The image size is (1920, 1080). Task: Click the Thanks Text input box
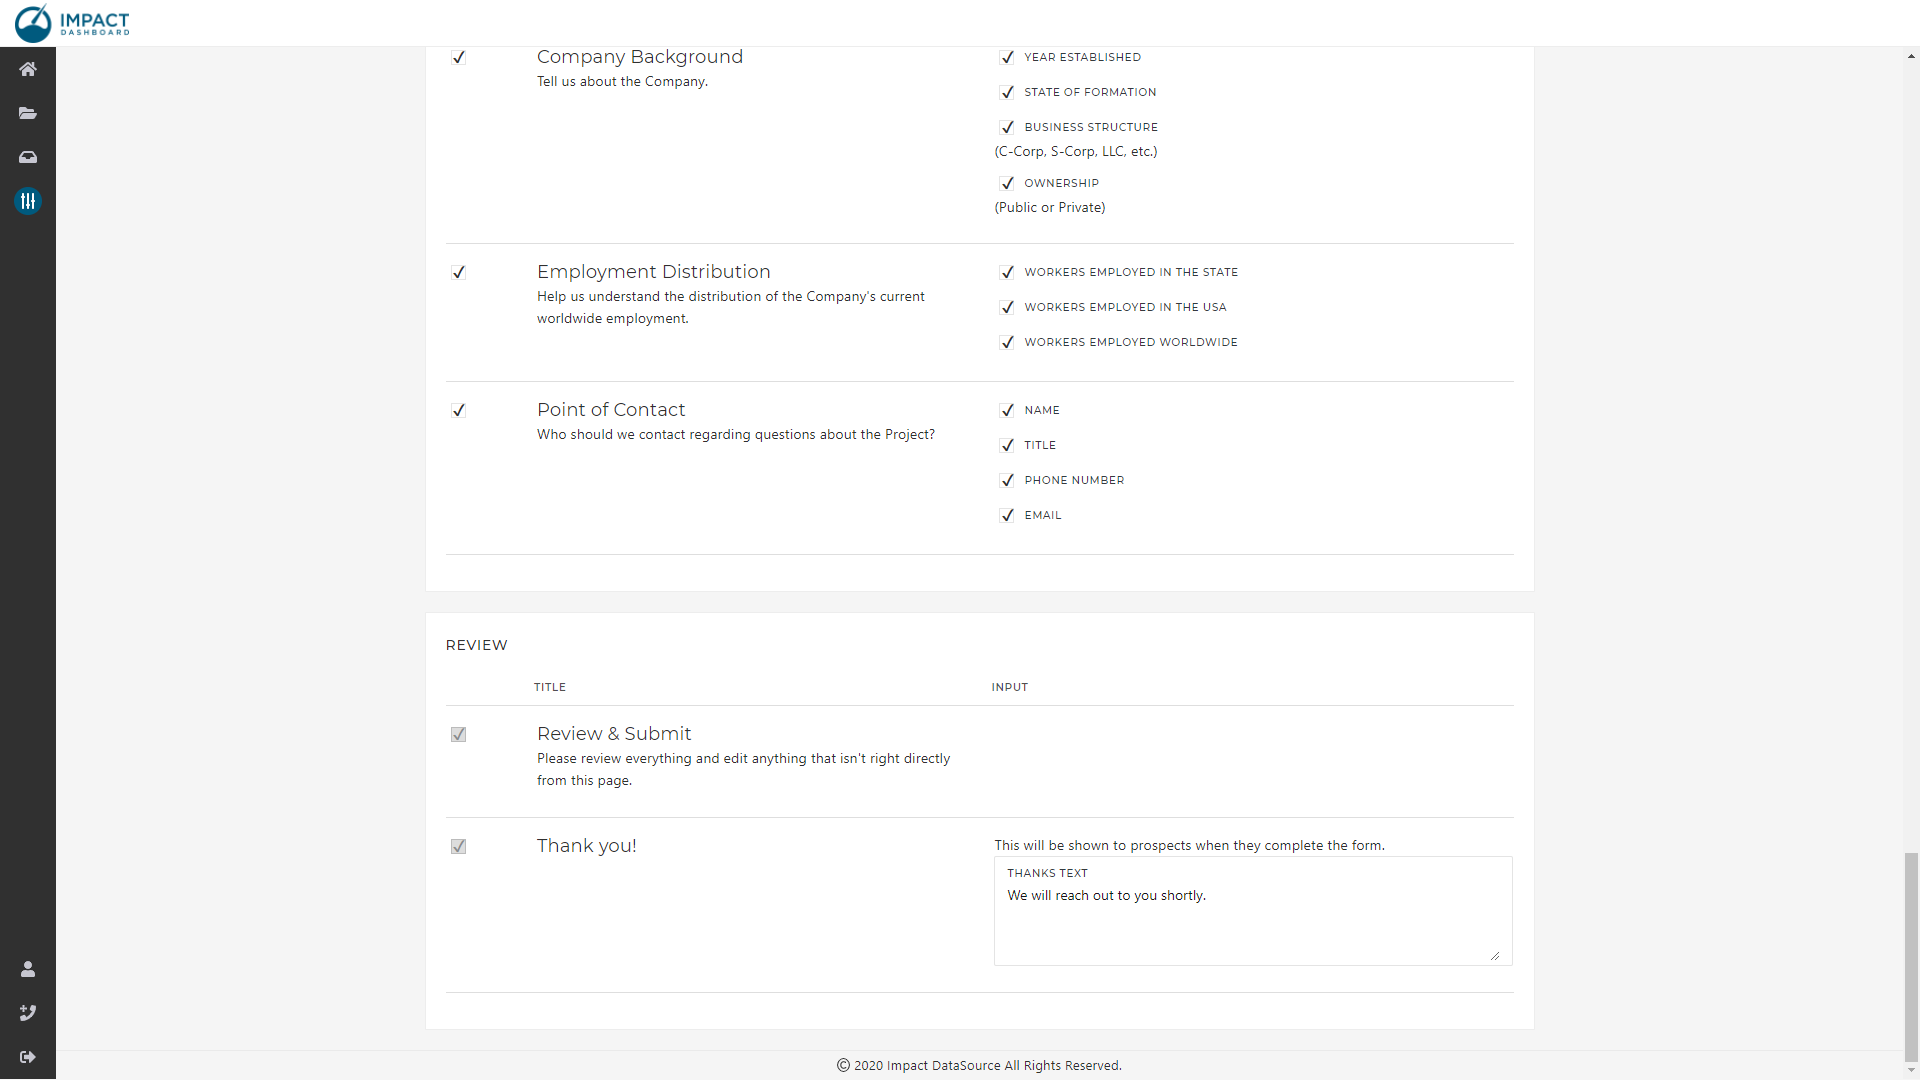1252,920
